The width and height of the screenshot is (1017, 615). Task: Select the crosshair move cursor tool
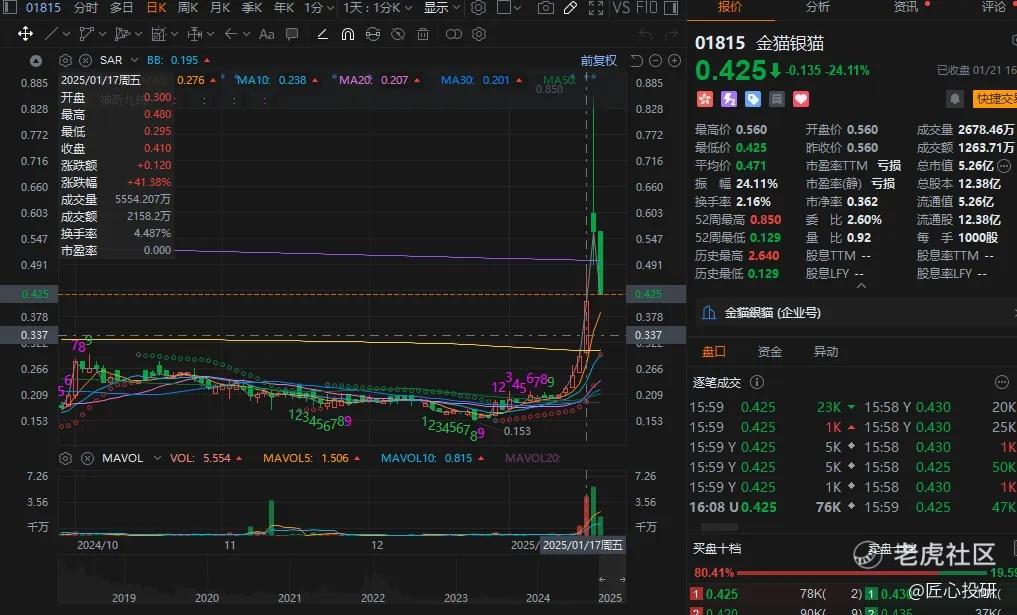tap(25, 34)
